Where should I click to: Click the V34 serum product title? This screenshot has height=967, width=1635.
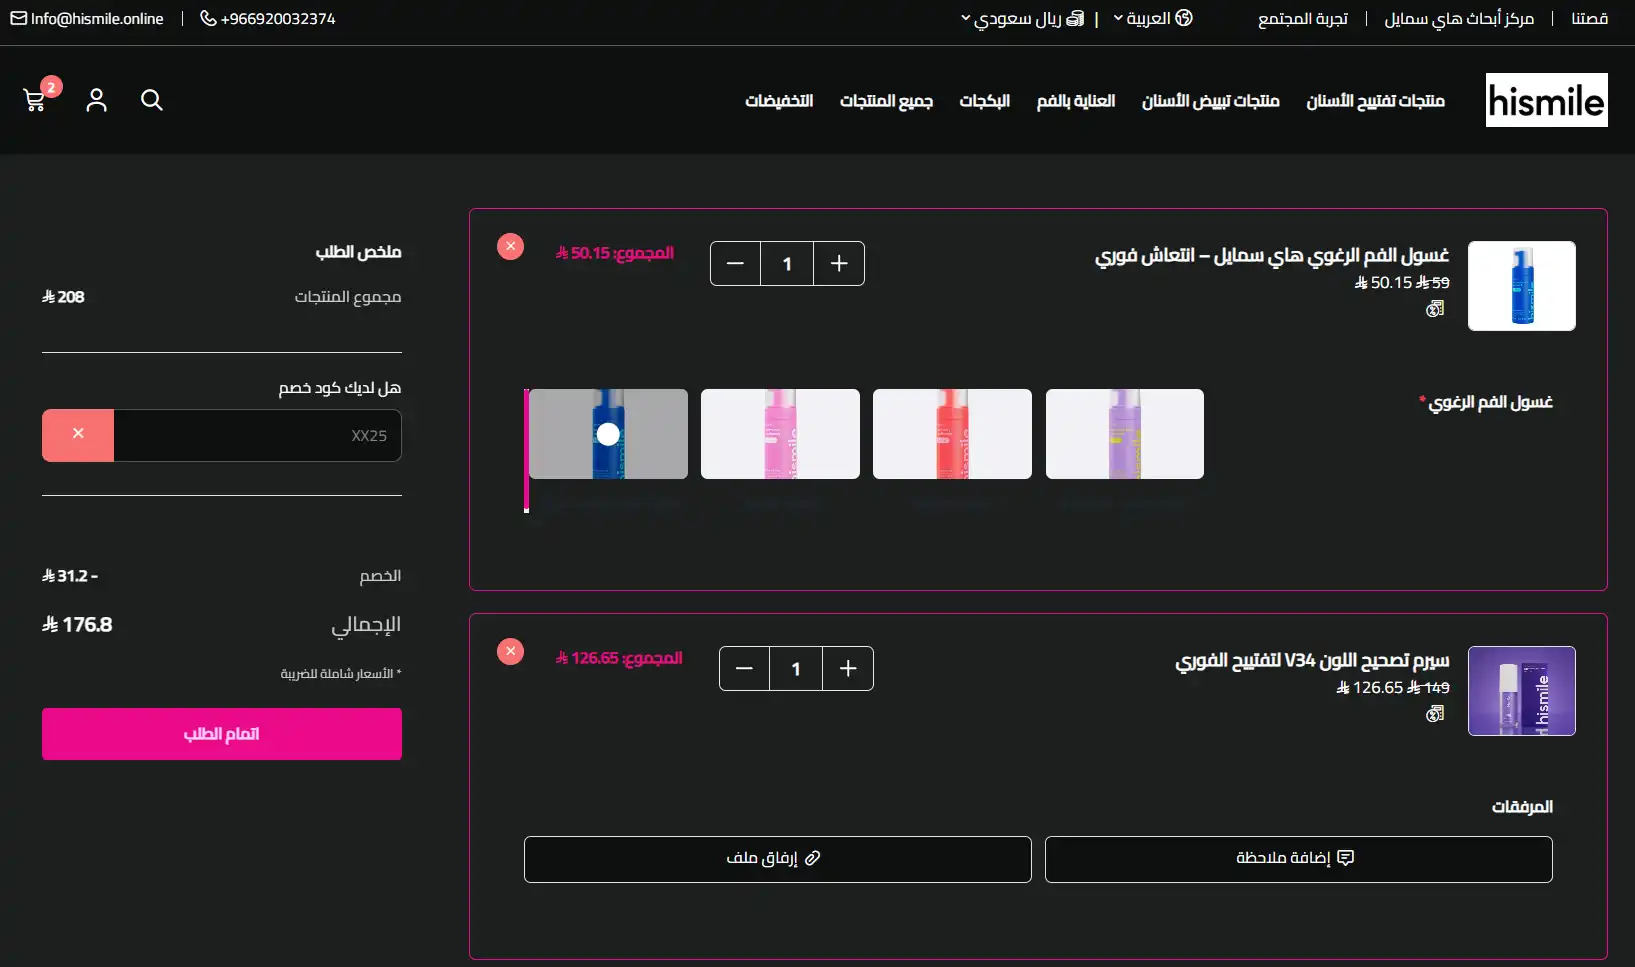pyautogui.click(x=1312, y=661)
